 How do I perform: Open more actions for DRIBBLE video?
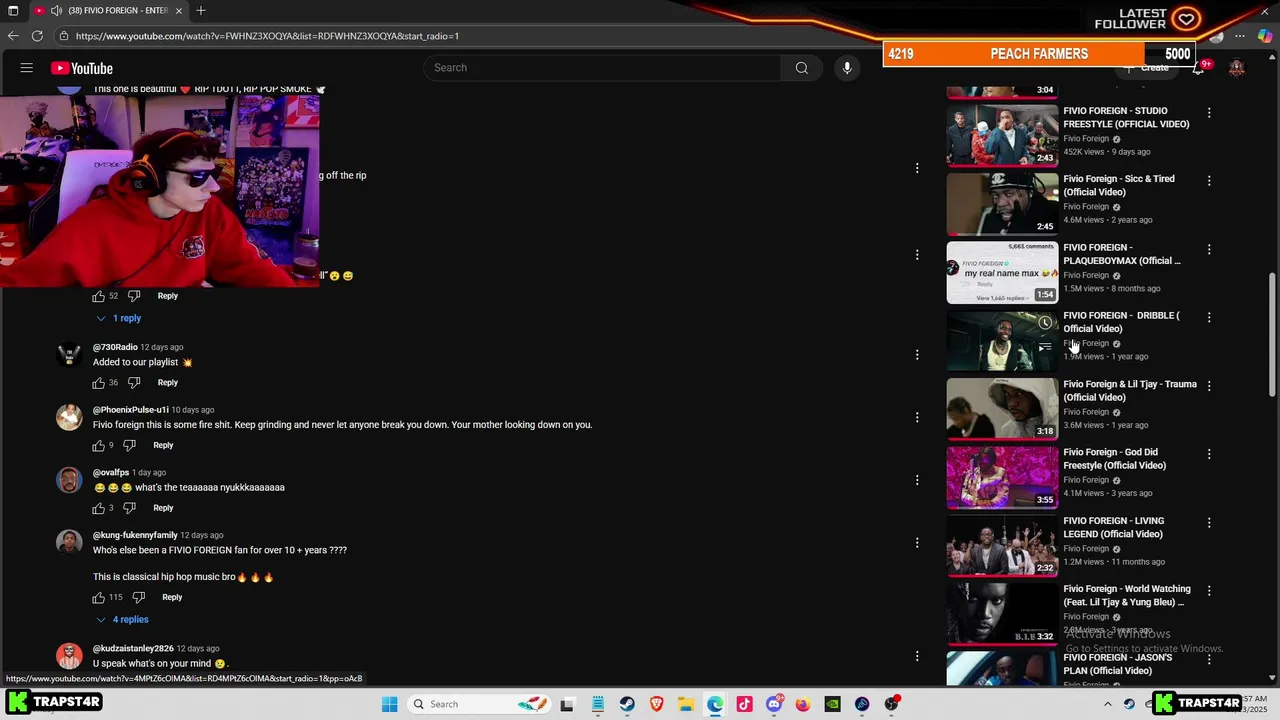click(x=1209, y=317)
